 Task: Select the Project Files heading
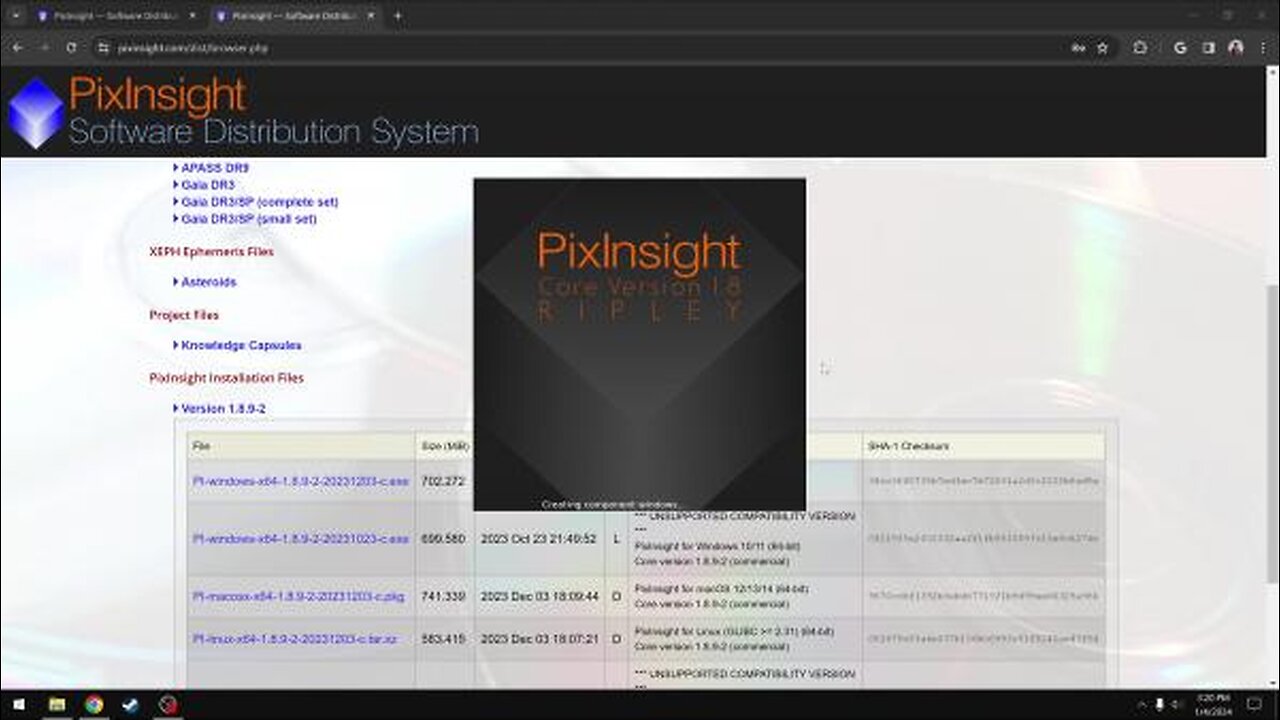[x=184, y=315]
